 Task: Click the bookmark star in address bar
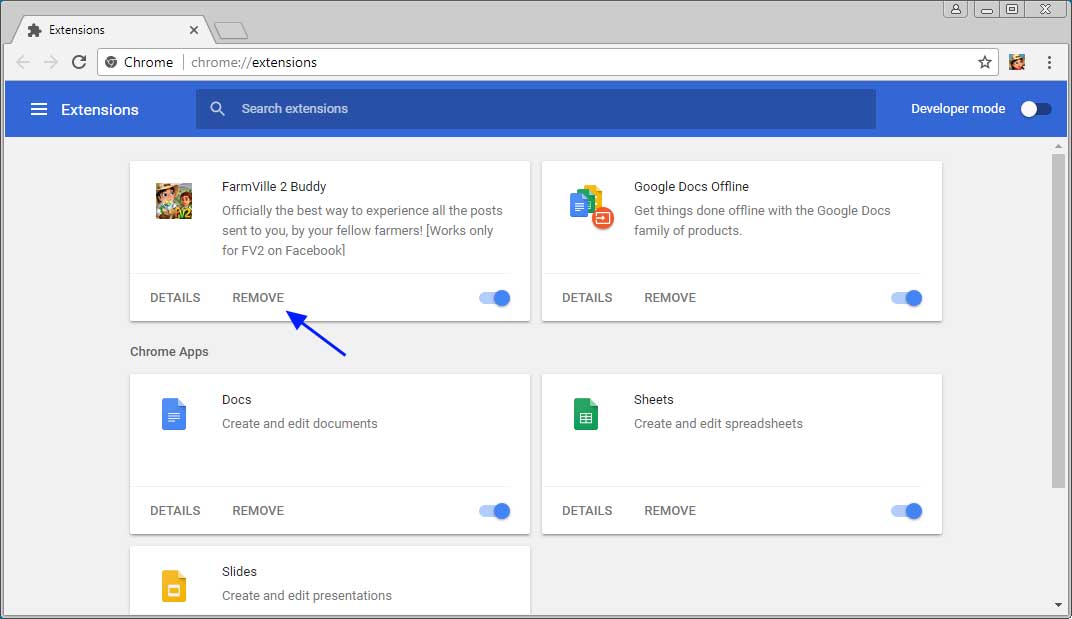tap(985, 61)
